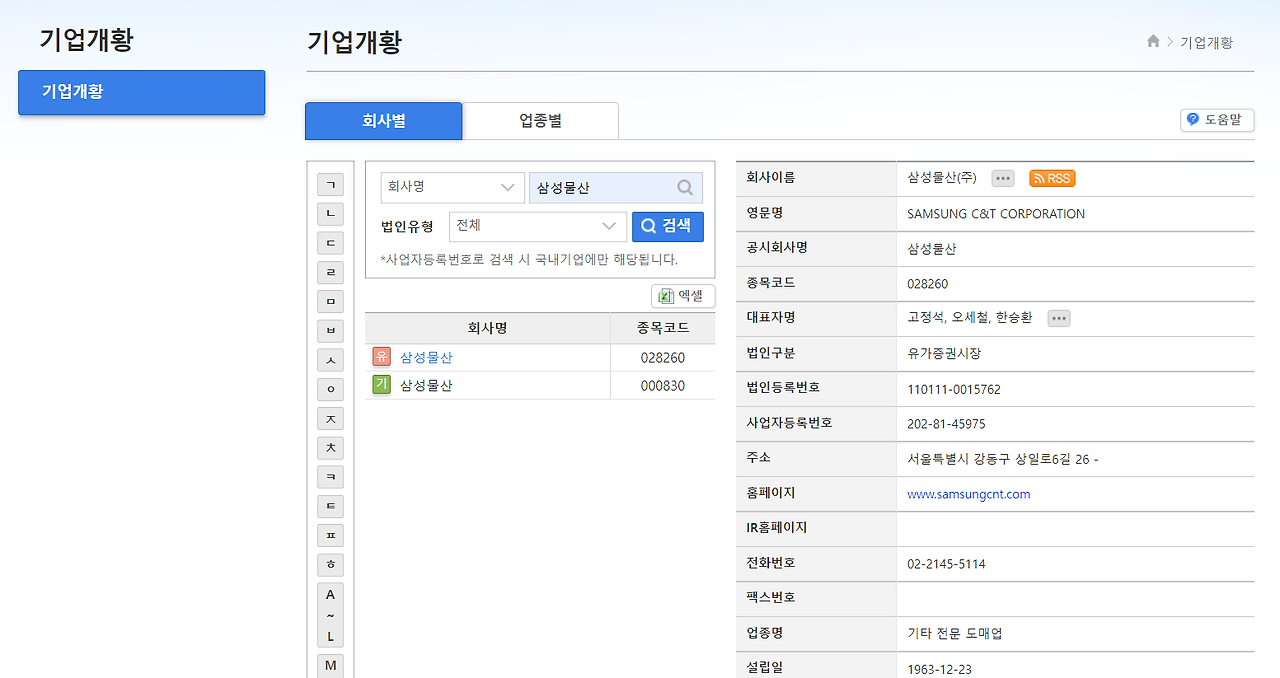This screenshot has width=1280, height=678.
Task: Filter by initial consonant ㅍ
Action: coord(331,534)
